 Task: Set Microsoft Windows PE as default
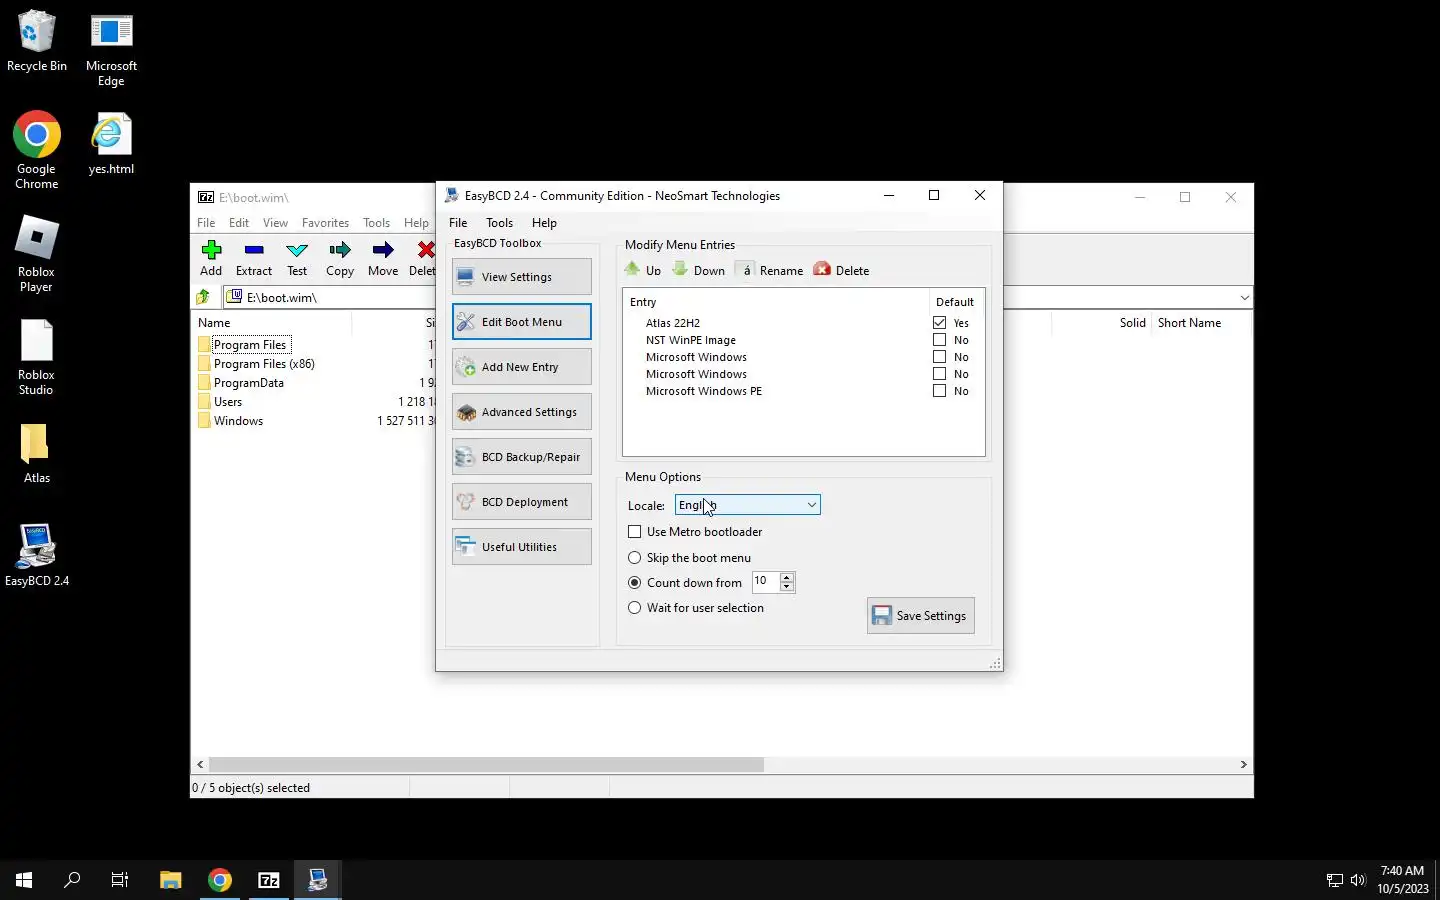point(939,391)
